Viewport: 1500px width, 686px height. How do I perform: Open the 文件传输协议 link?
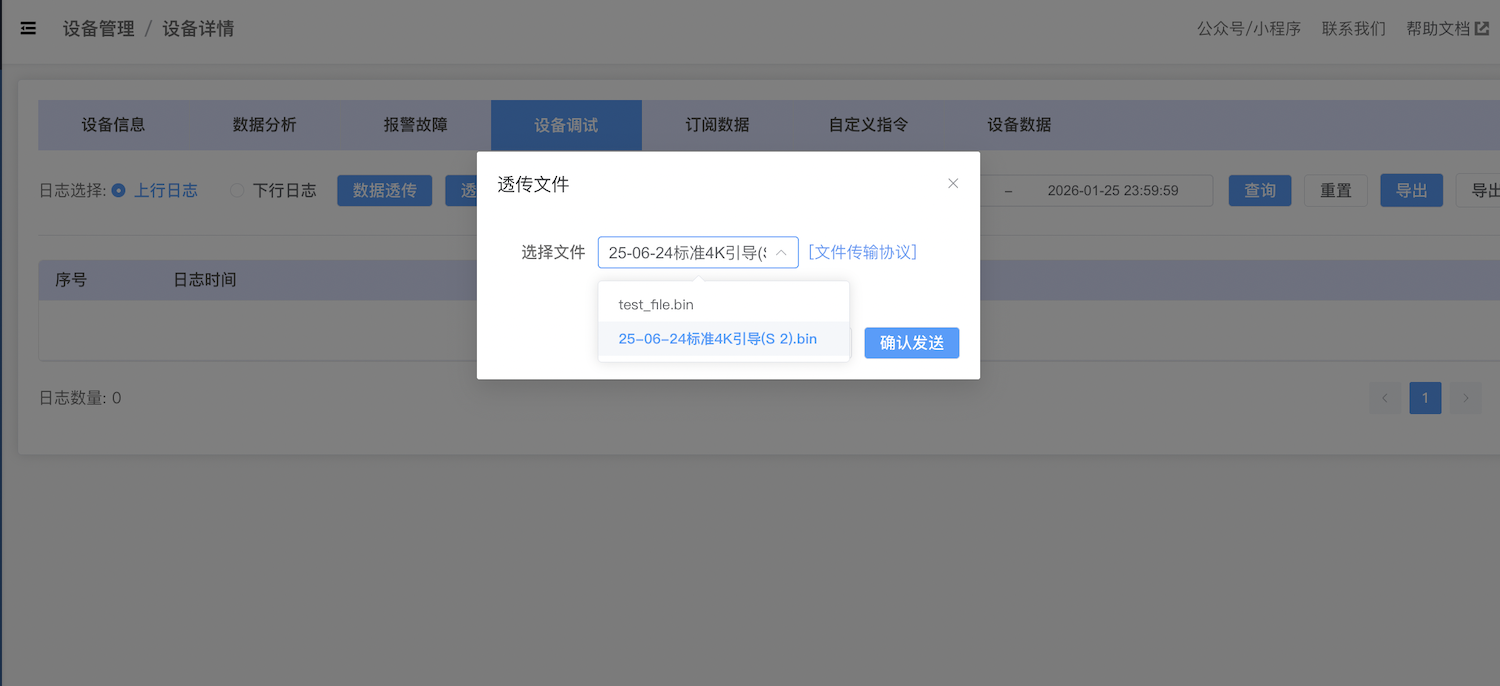(x=862, y=252)
